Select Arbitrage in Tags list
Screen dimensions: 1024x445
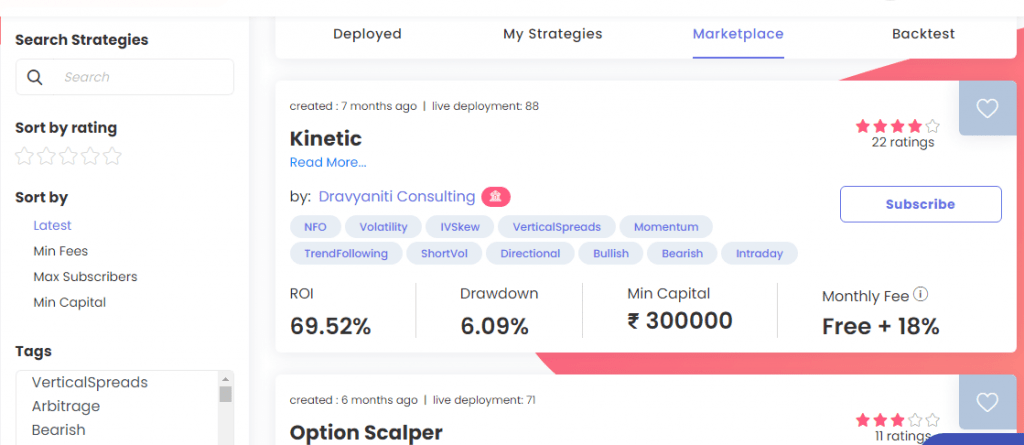point(66,406)
